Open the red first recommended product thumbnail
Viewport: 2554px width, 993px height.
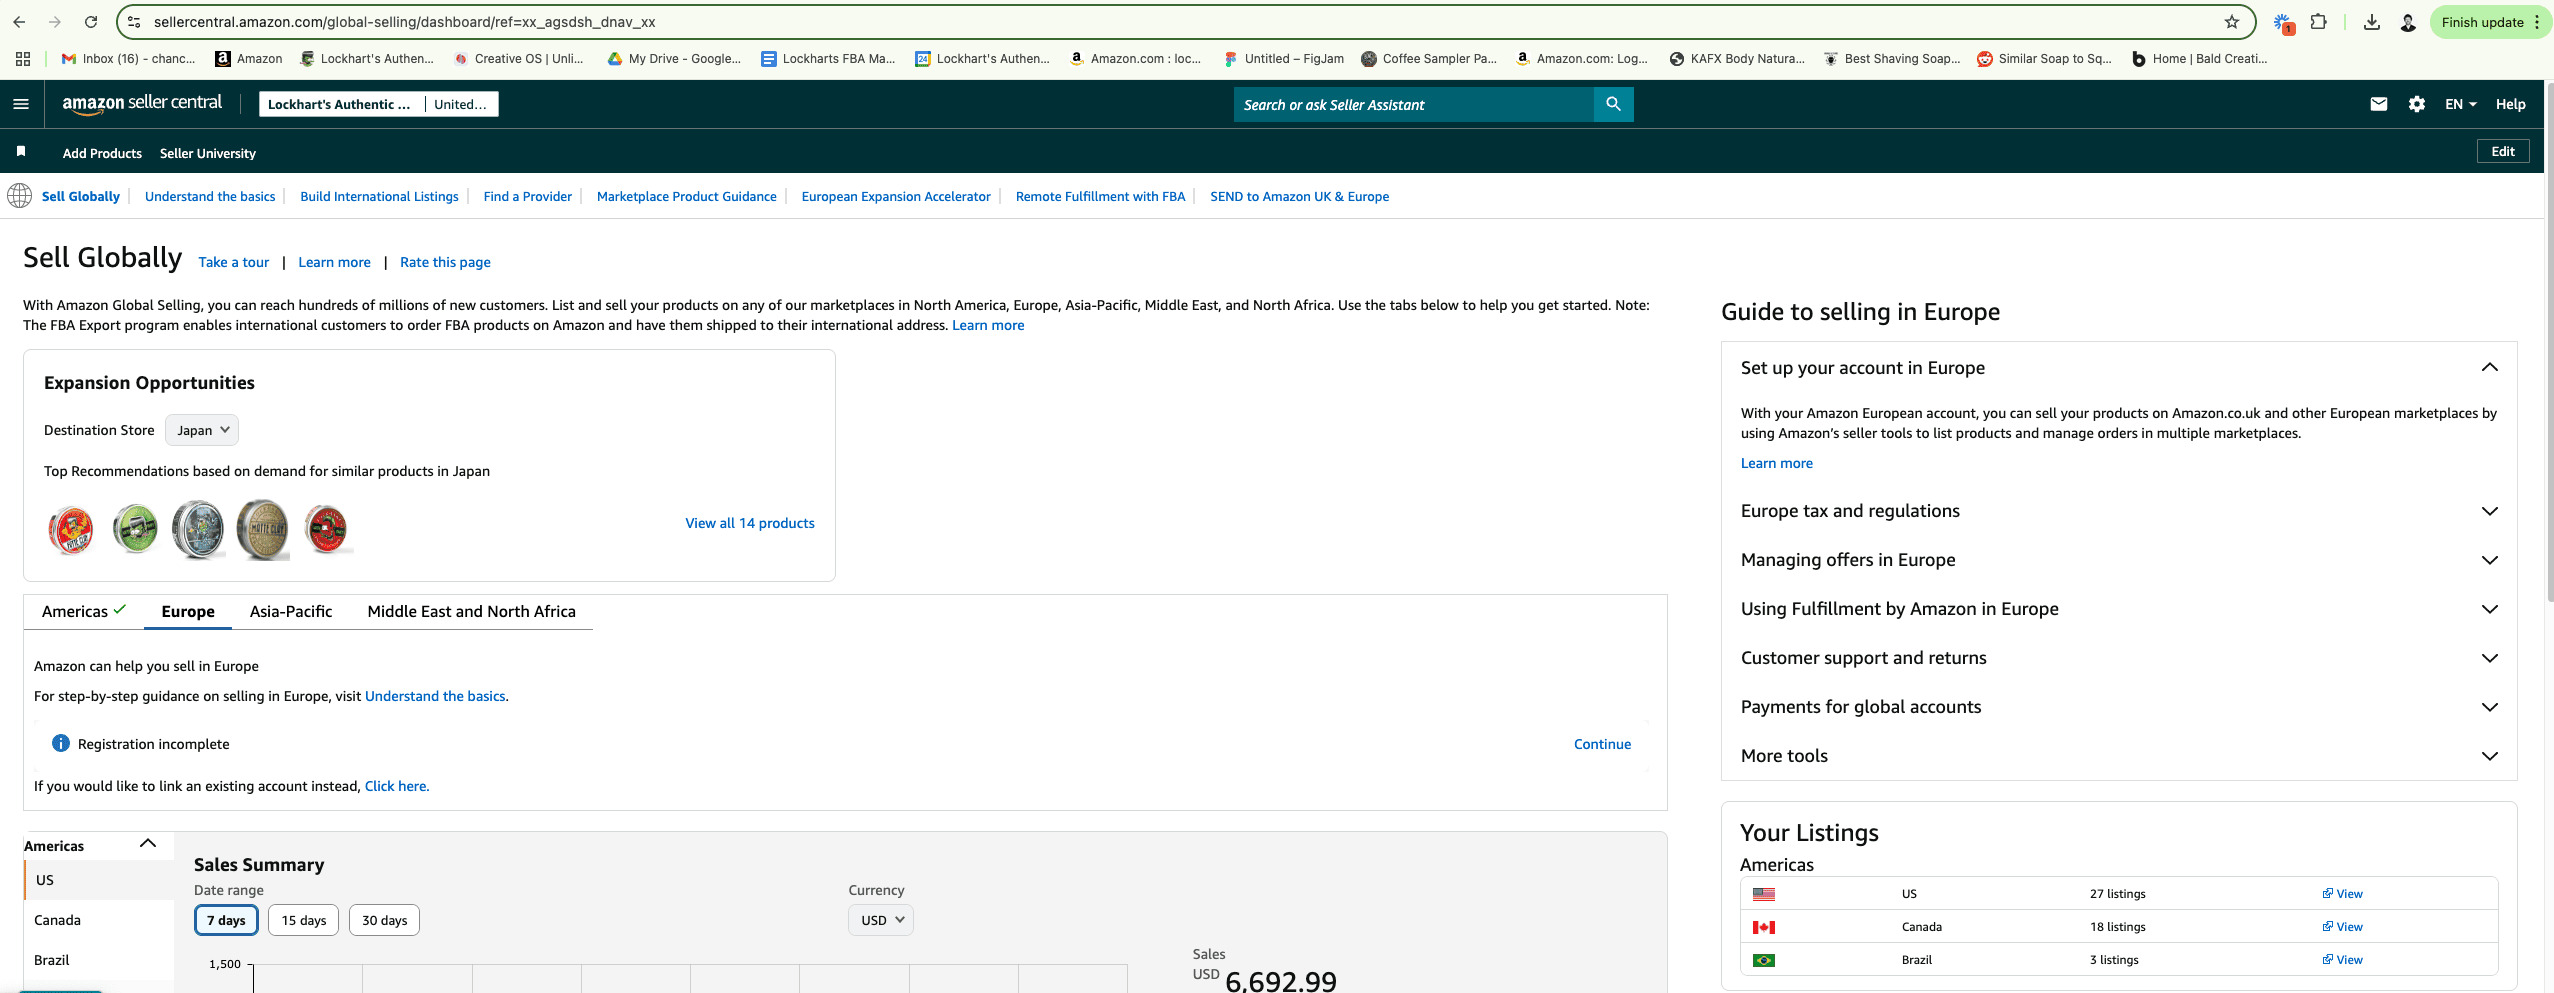tap(71, 529)
